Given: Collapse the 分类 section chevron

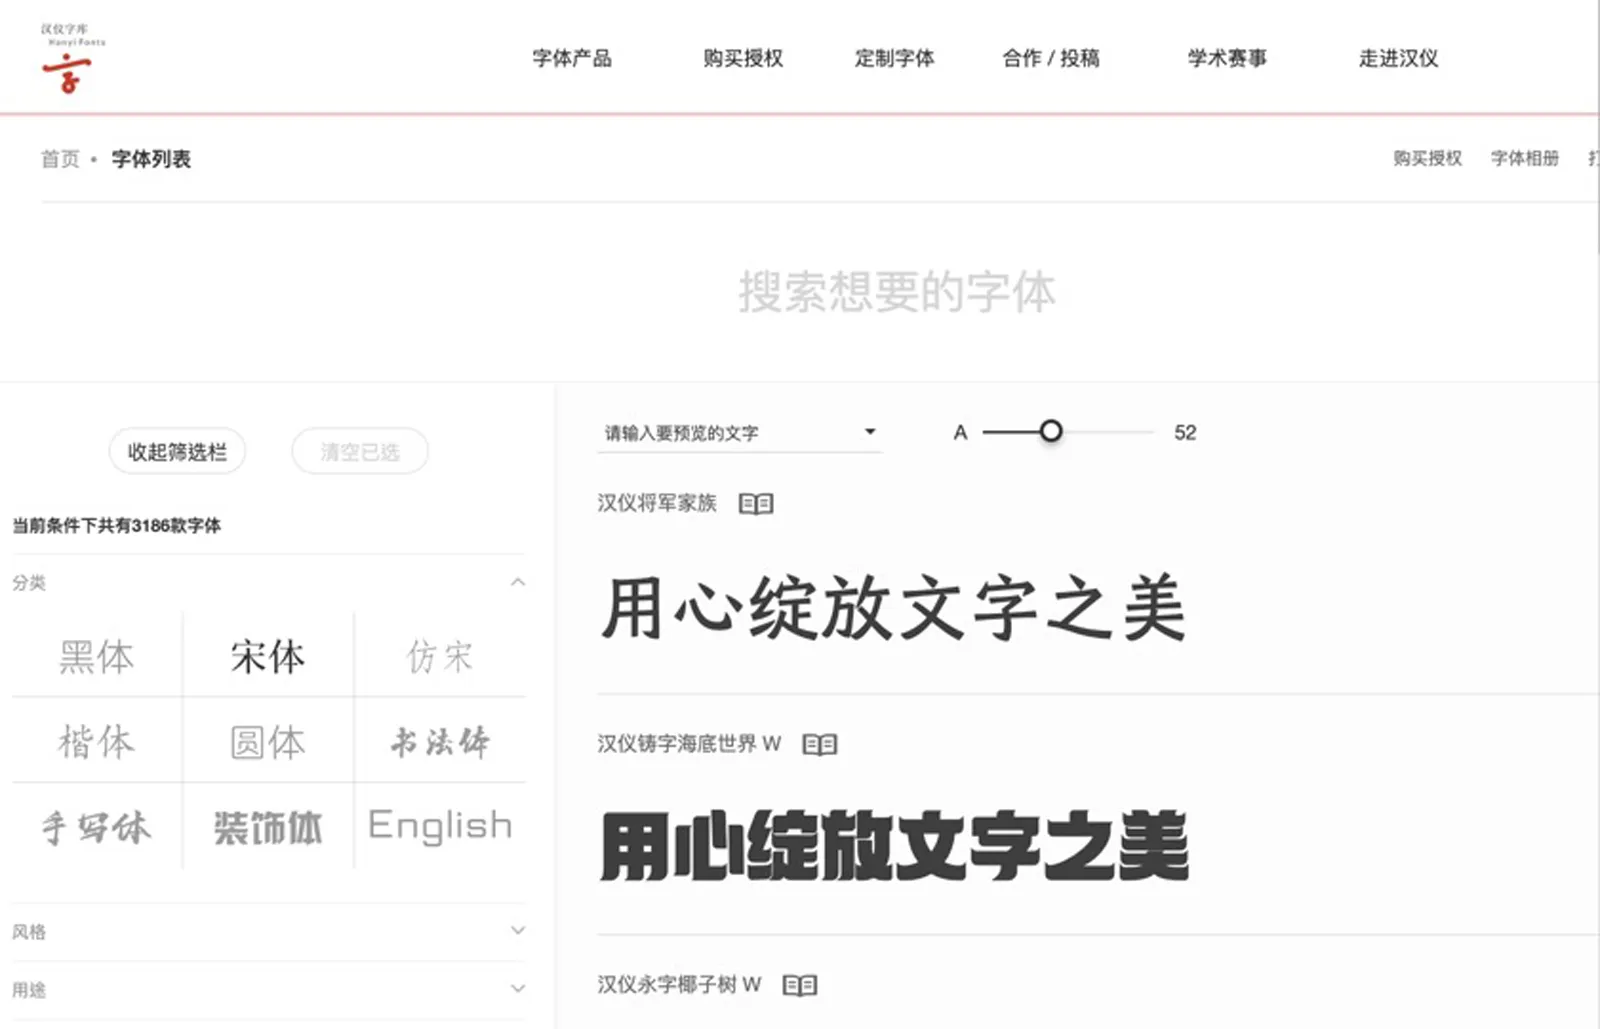Looking at the screenshot, I should (x=517, y=582).
